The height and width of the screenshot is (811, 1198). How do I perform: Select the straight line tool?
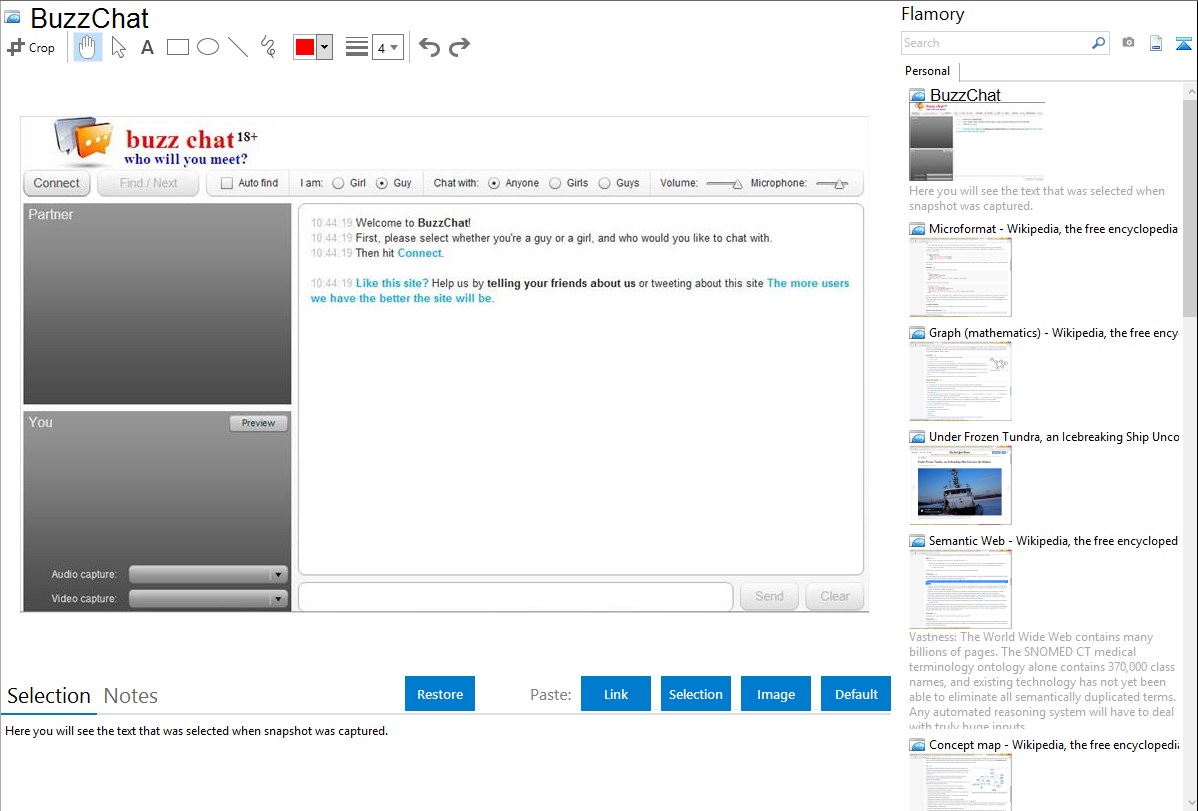pyautogui.click(x=238, y=47)
